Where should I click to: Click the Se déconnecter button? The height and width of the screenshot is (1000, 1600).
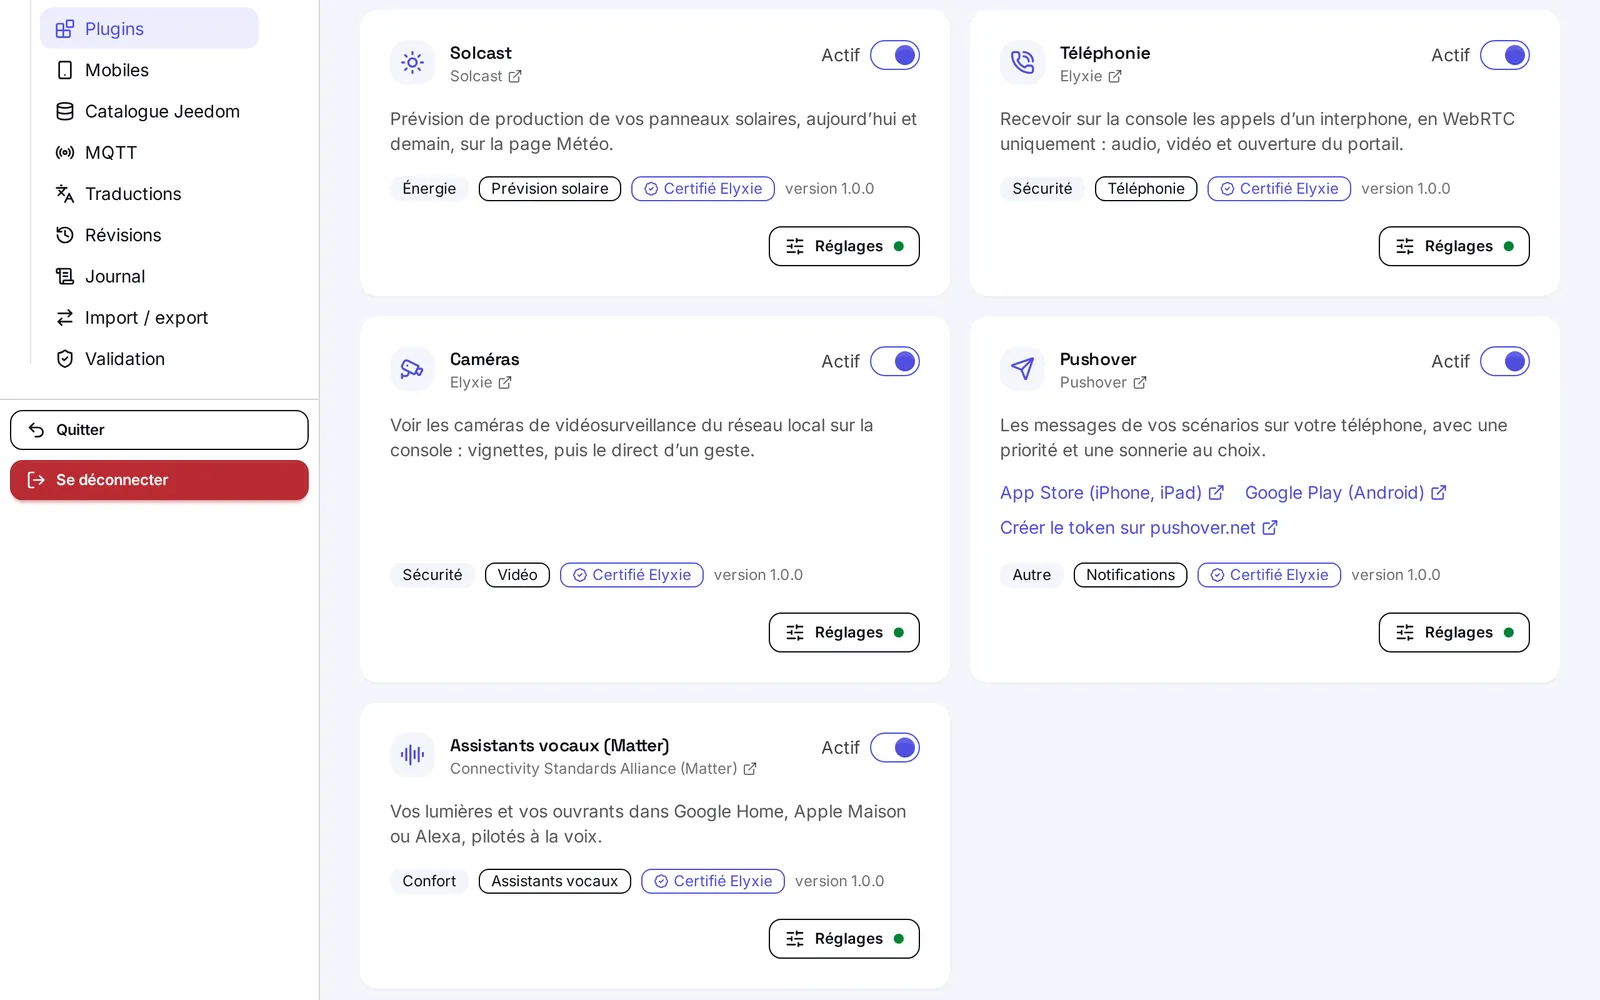159,480
